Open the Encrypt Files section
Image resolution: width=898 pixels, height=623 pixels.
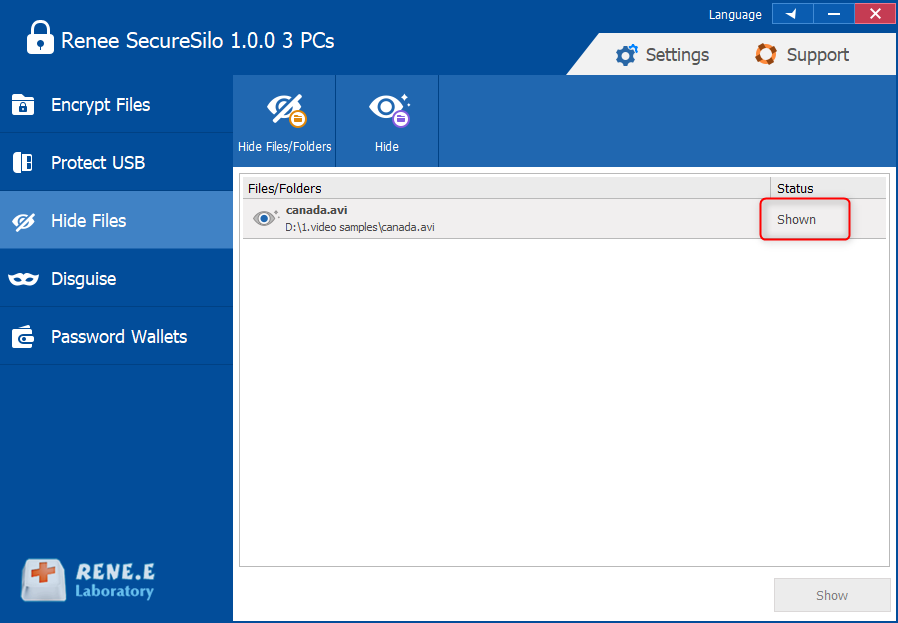[116, 104]
